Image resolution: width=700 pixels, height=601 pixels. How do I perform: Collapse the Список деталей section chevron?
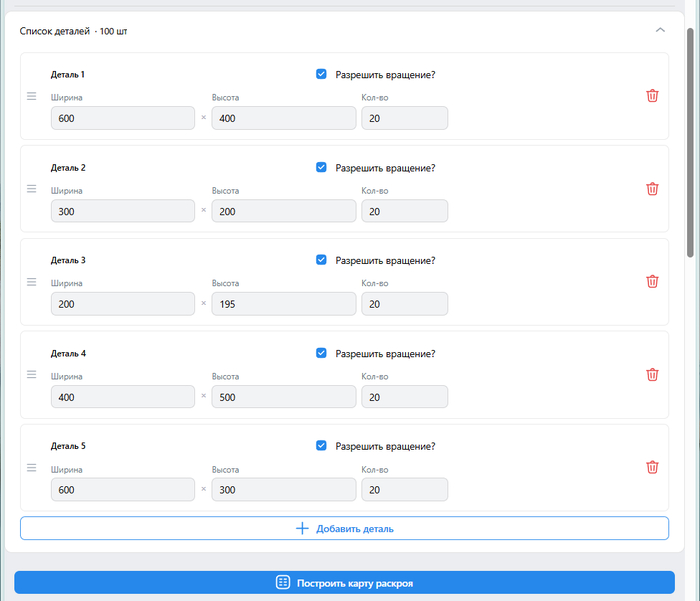click(660, 30)
